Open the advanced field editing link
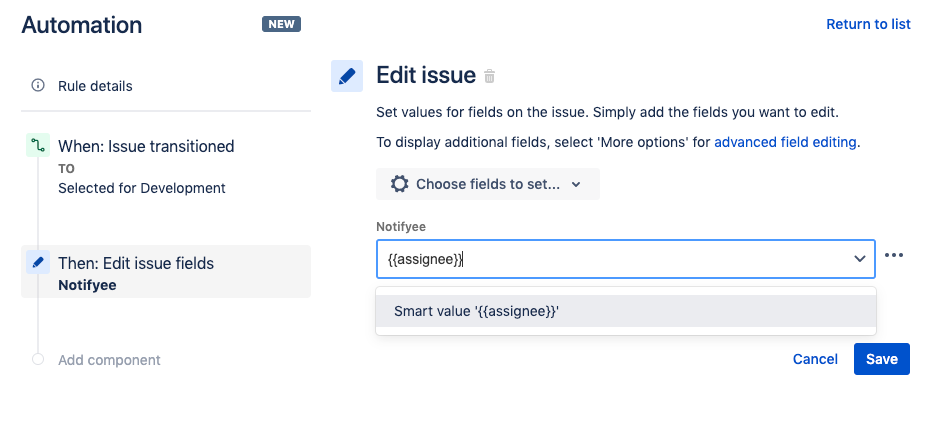Viewport: 933px width, 421px height. [x=785, y=142]
